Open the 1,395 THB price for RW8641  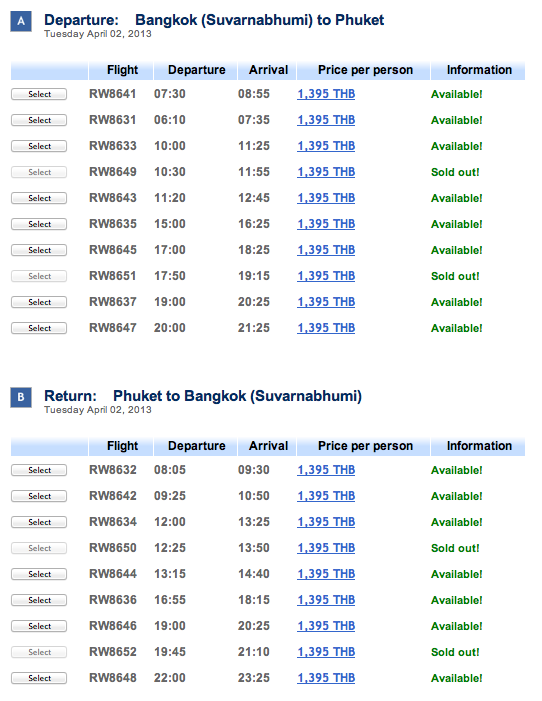point(326,94)
